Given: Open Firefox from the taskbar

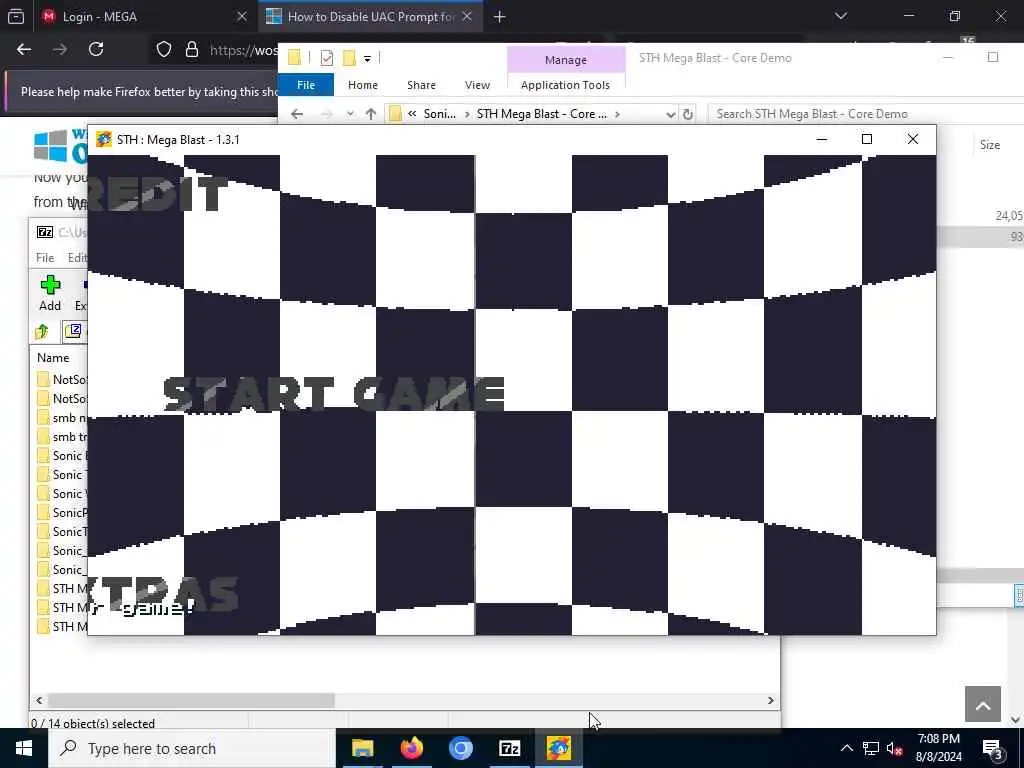Looking at the screenshot, I should (411, 748).
